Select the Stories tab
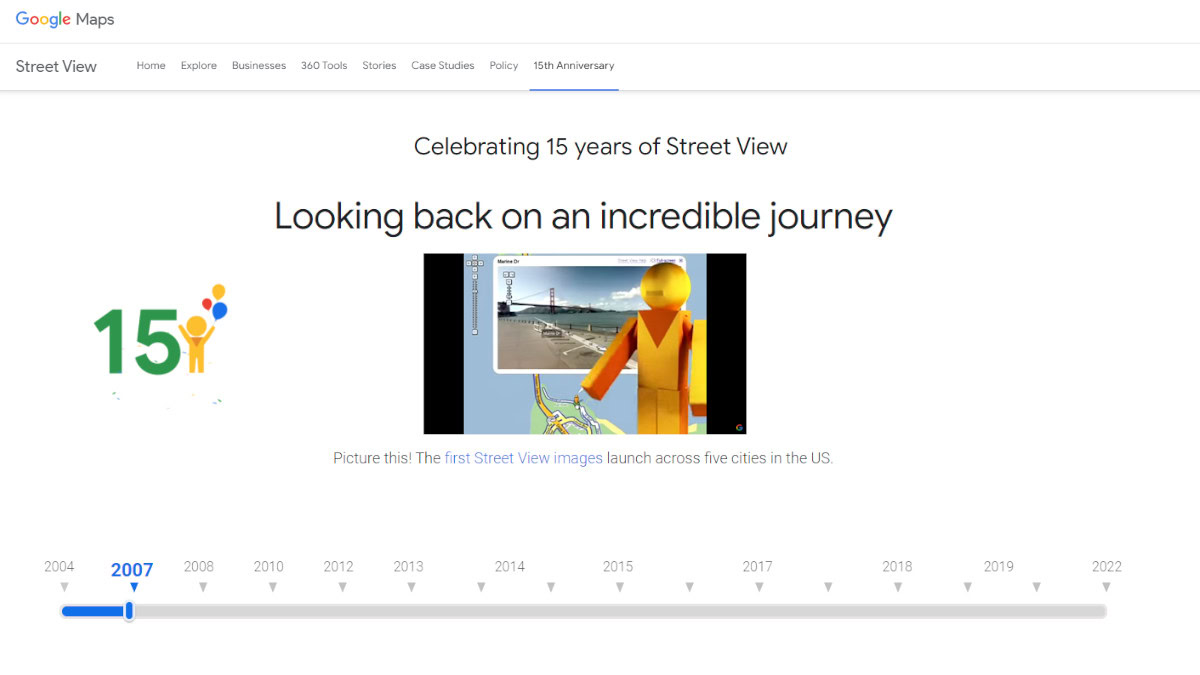 coord(379,66)
